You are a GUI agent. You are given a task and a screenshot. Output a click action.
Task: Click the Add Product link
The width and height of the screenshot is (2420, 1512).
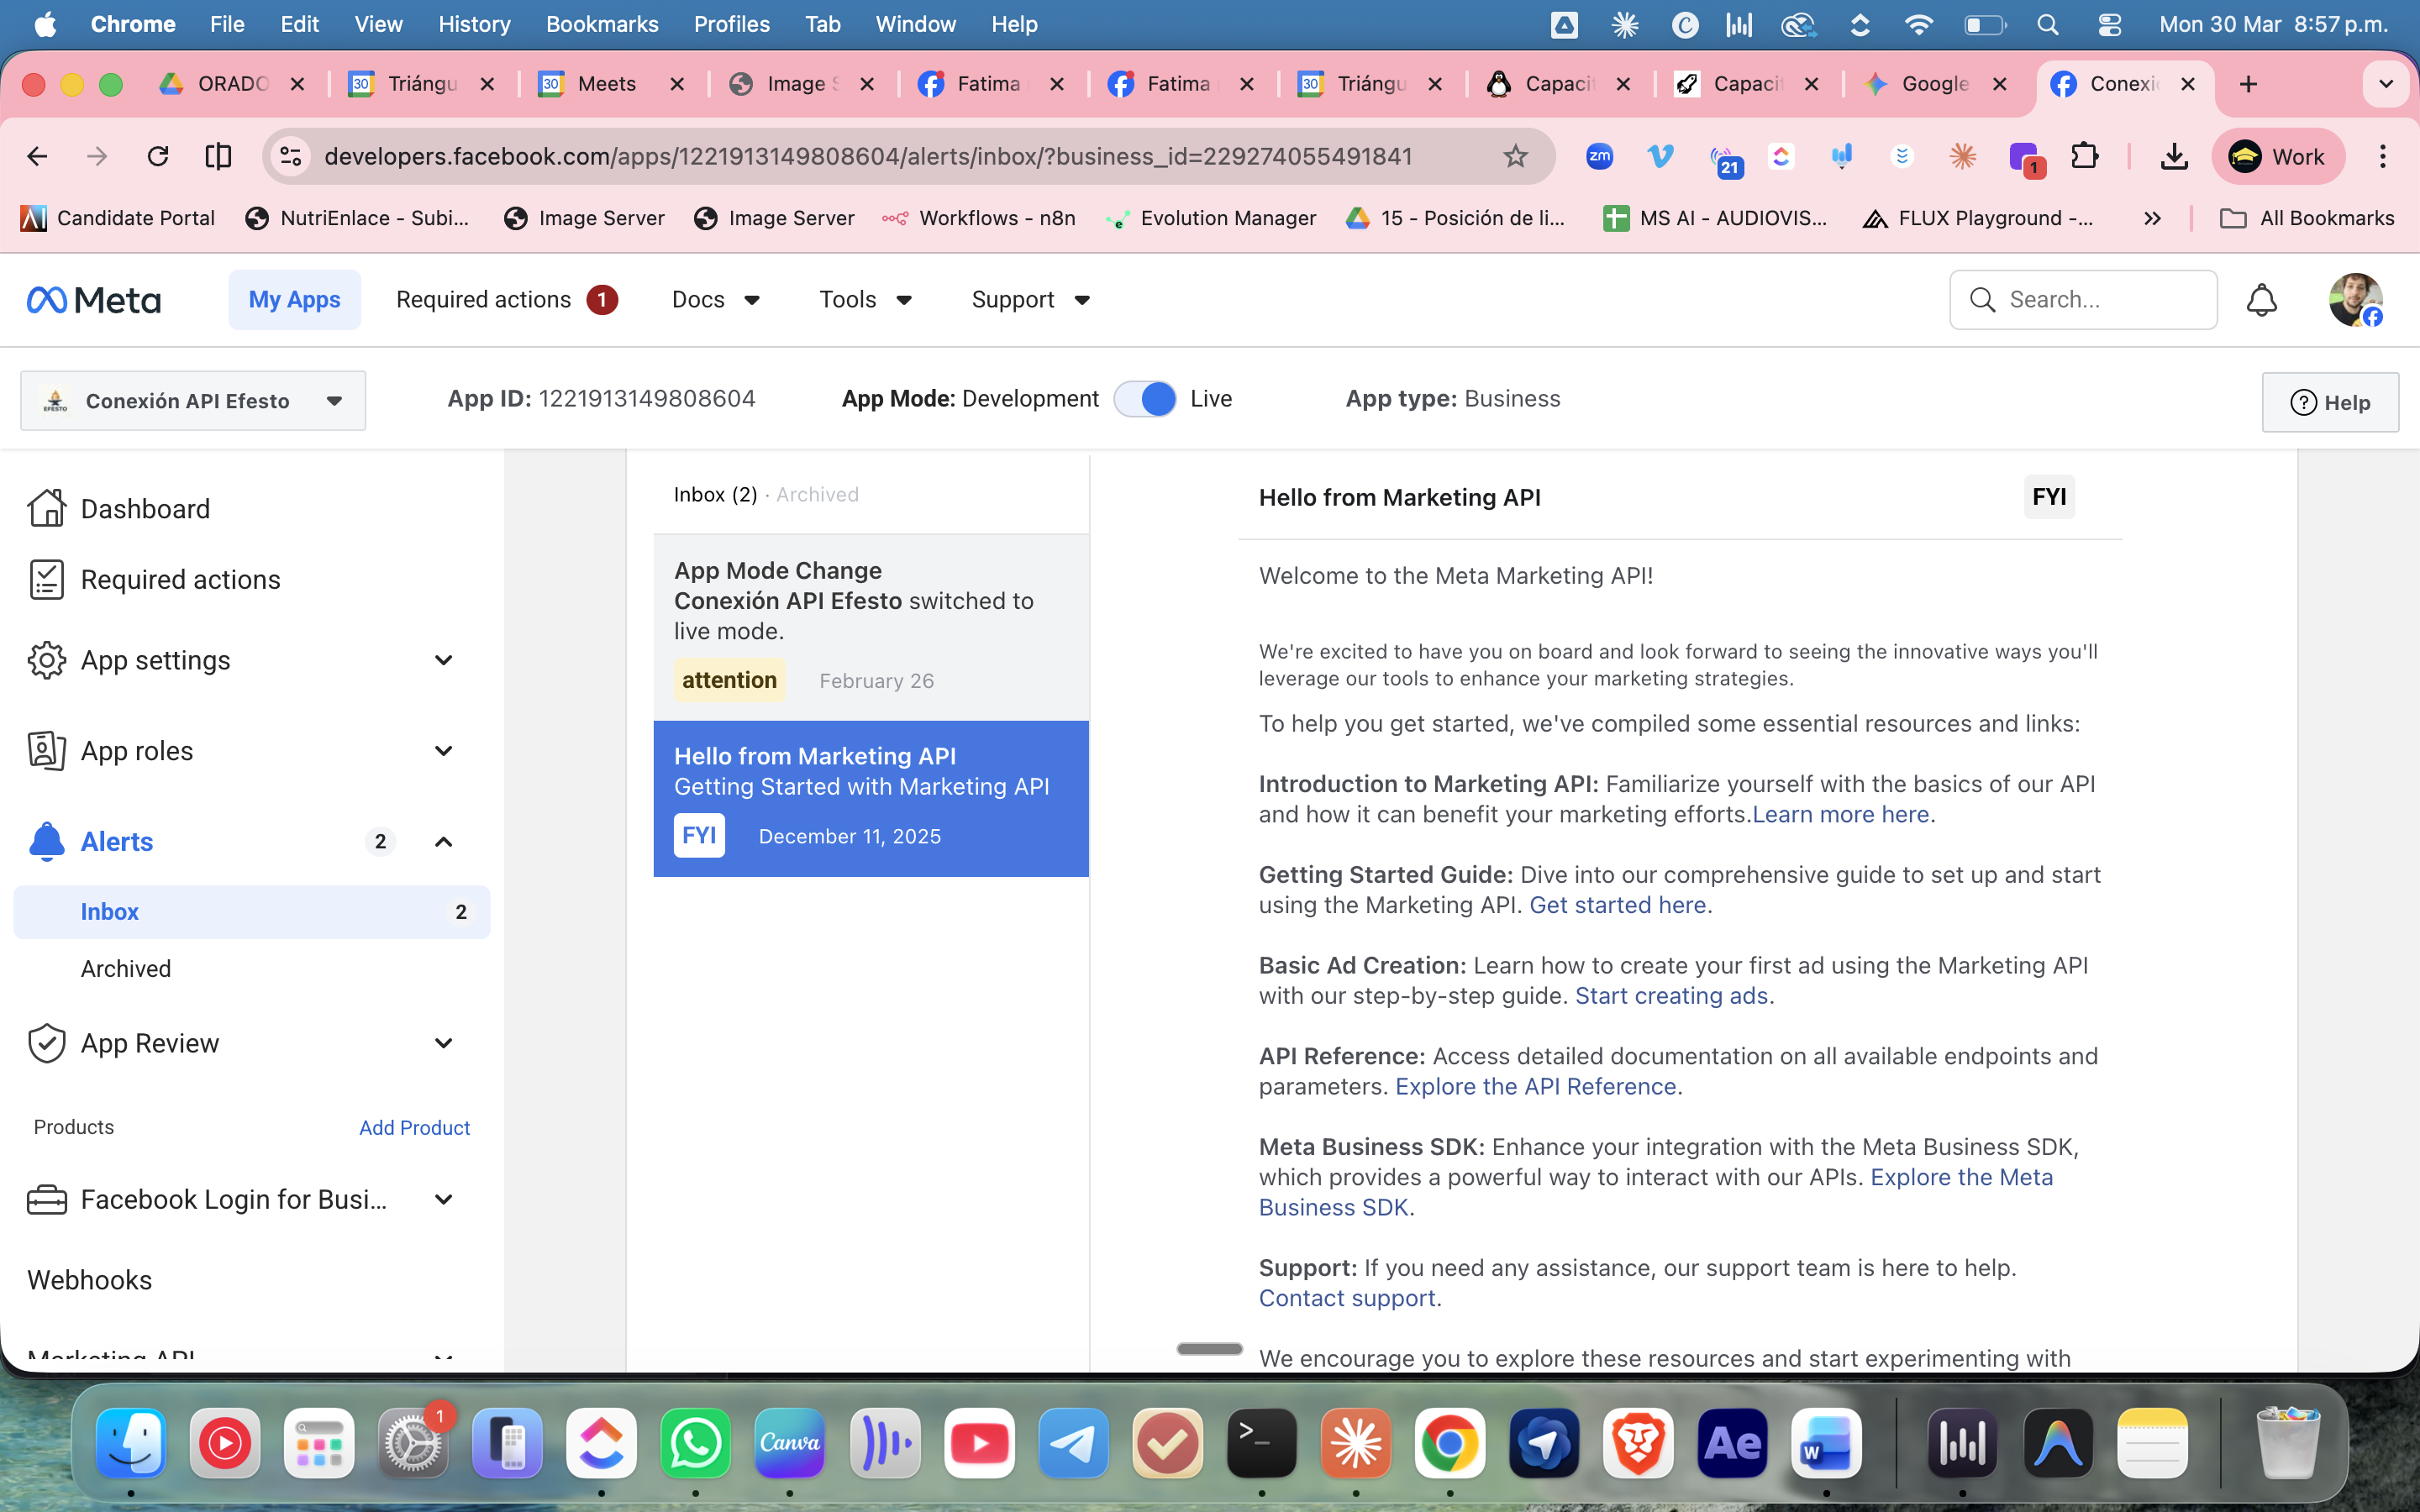414,1128
